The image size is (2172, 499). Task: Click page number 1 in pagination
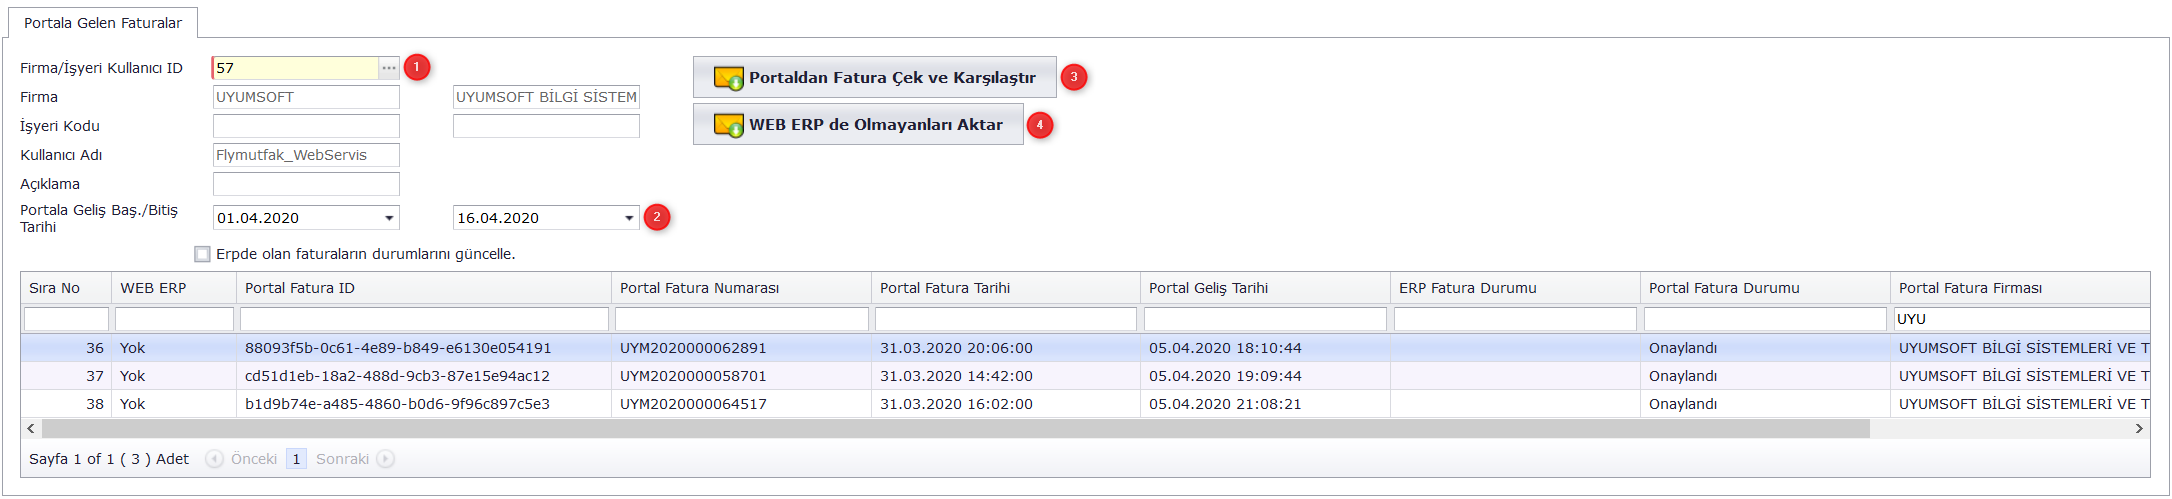296,459
